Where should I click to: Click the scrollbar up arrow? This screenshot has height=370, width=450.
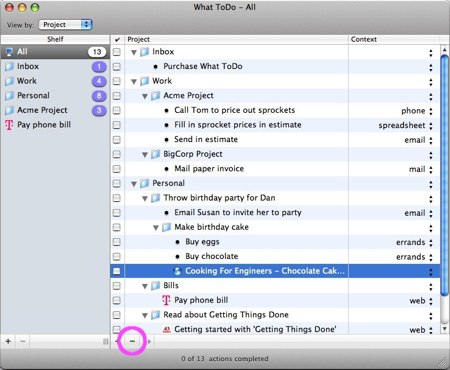tap(444, 50)
